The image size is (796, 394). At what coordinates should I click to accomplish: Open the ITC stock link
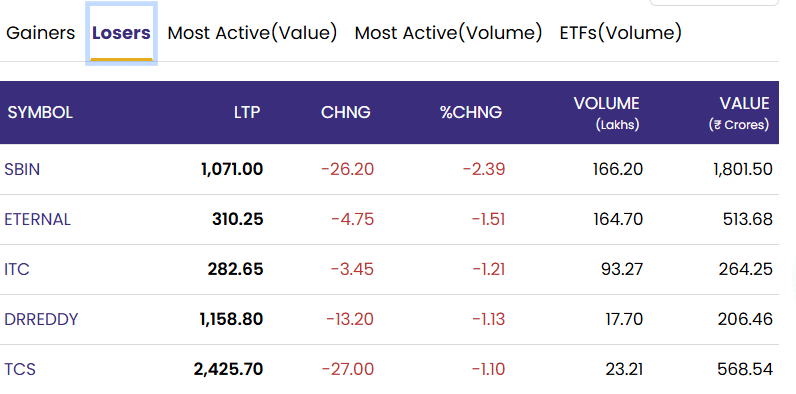click(17, 269)
